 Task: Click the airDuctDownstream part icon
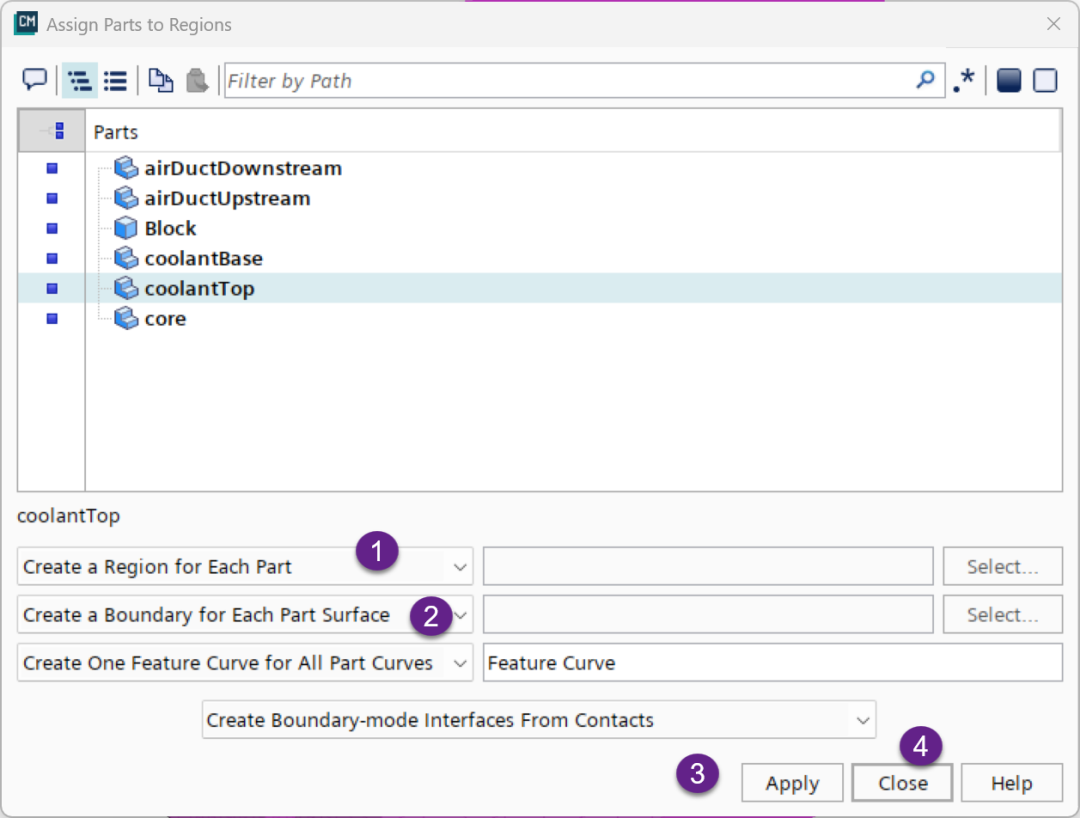tap(125, 167)
